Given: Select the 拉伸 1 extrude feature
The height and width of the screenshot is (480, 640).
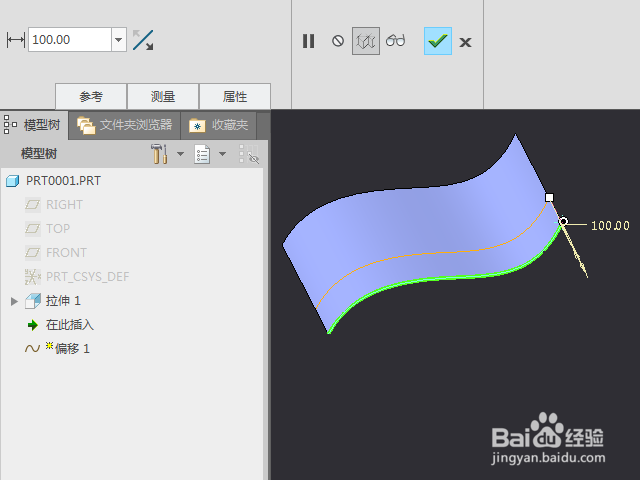Looking at the screenshot, I should click(x=63, y=301).
